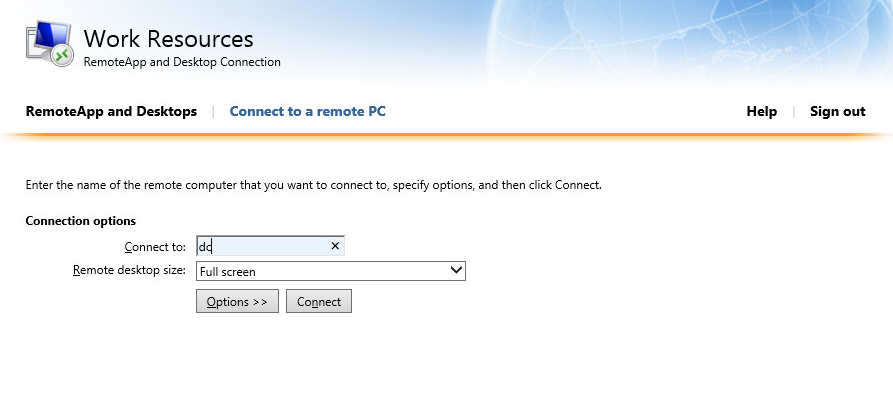
Task: Select the Full screen combo box text
Action: [228, 272]
